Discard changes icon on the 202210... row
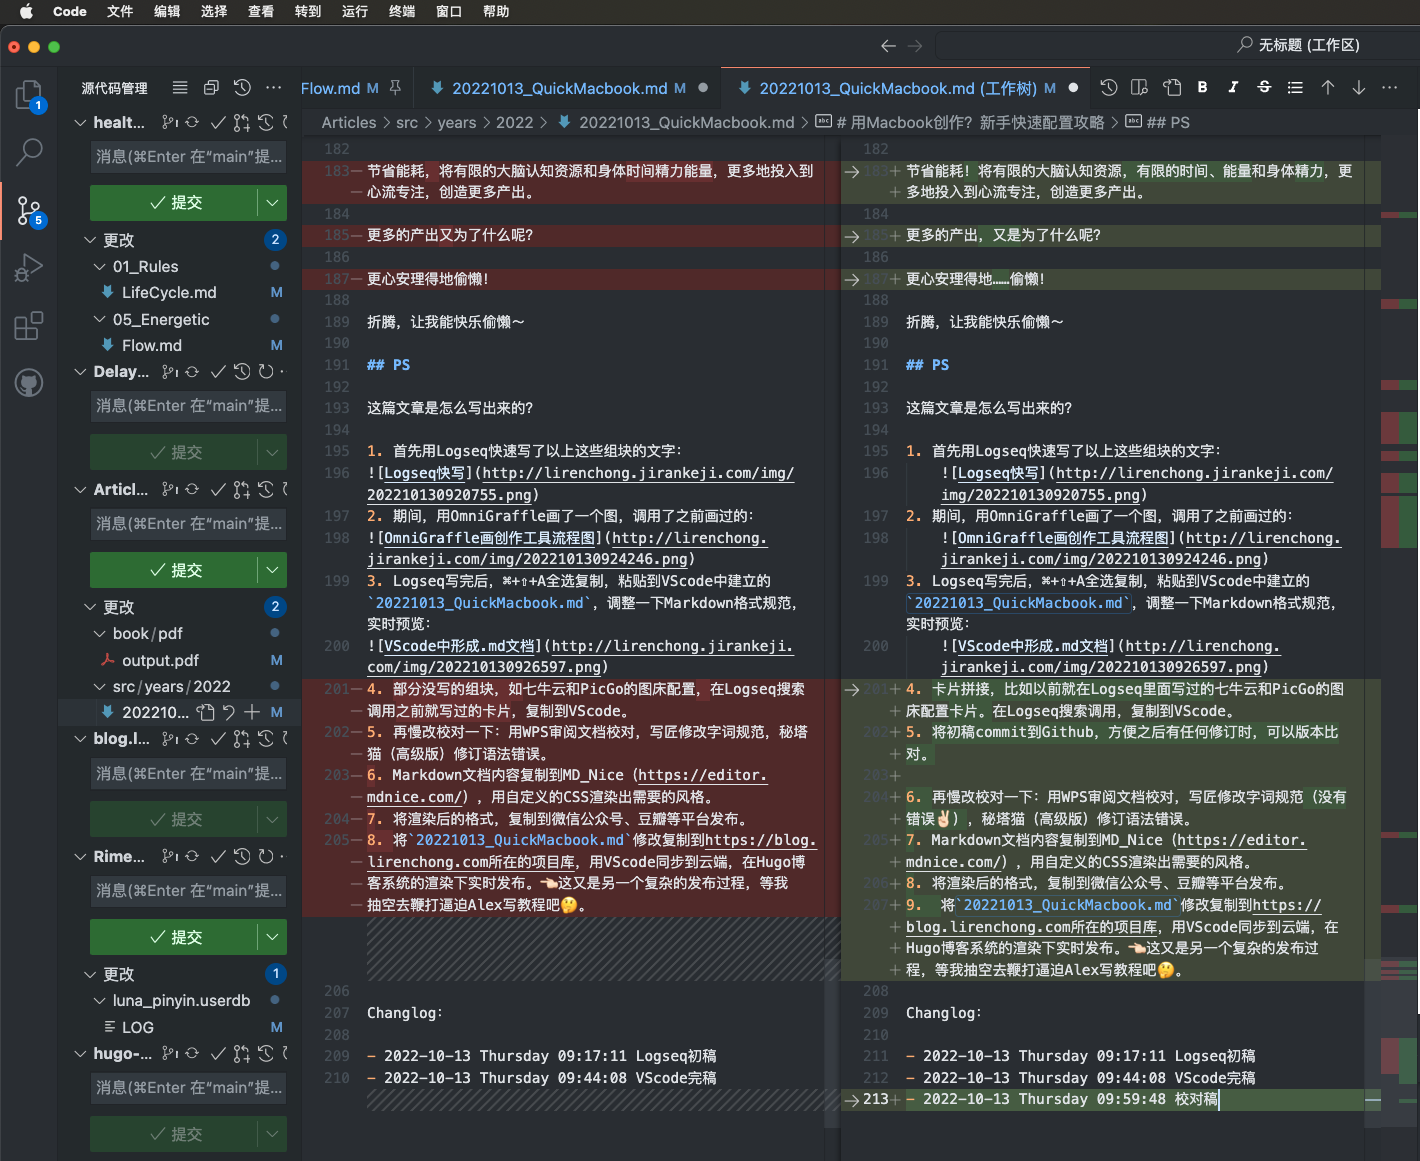 coord(229,712)
